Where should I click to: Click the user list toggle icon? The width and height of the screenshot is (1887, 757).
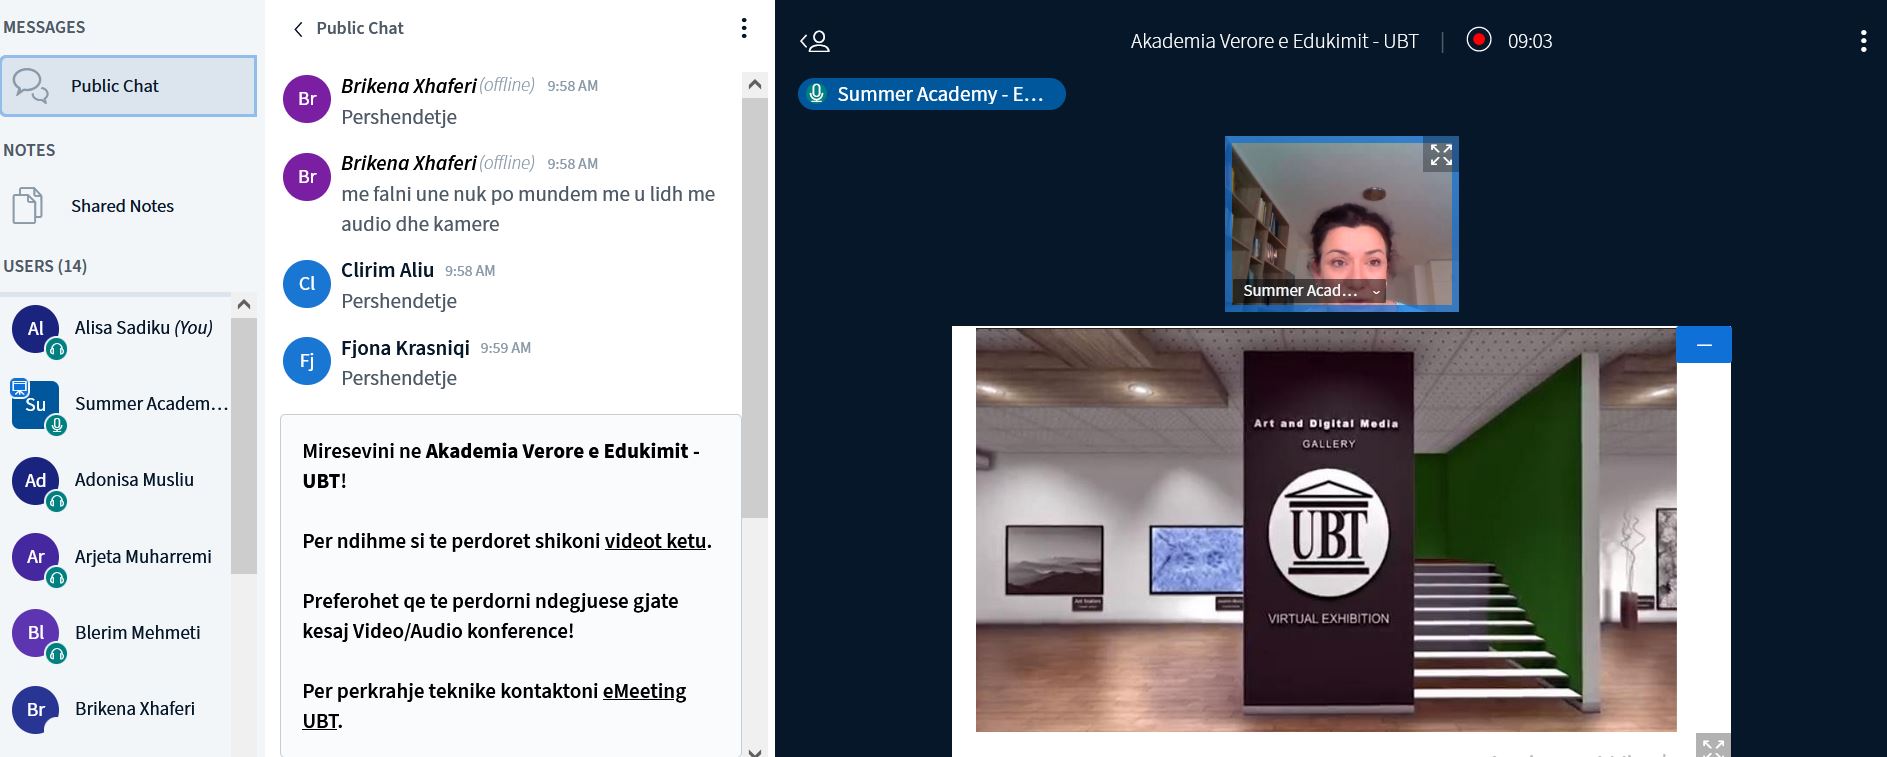(x=815, y=41)
